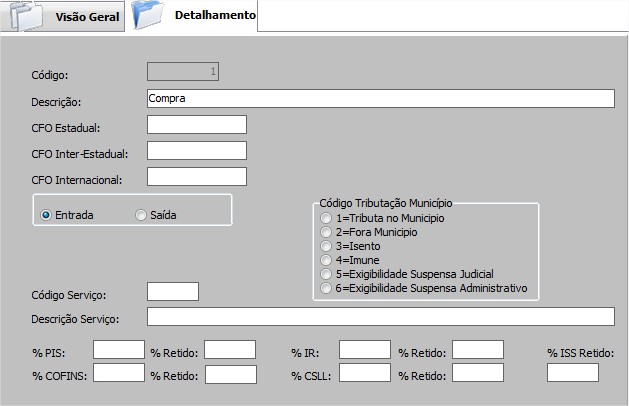The height and width of the screenshot is (406, 629).
Task: Focus the Código Serviço field
Action: 172,291
